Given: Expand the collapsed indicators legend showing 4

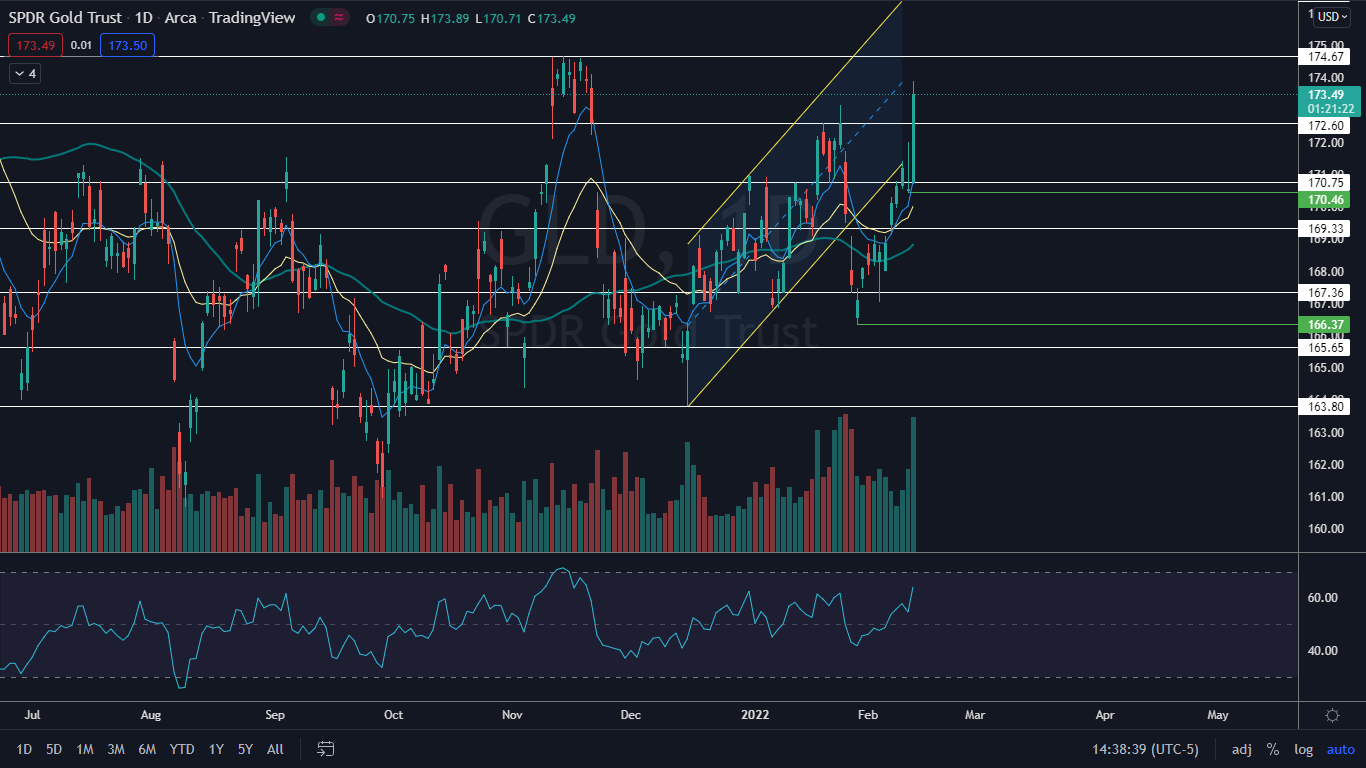Looking at the screenshot, I should [x=23, y=73].
